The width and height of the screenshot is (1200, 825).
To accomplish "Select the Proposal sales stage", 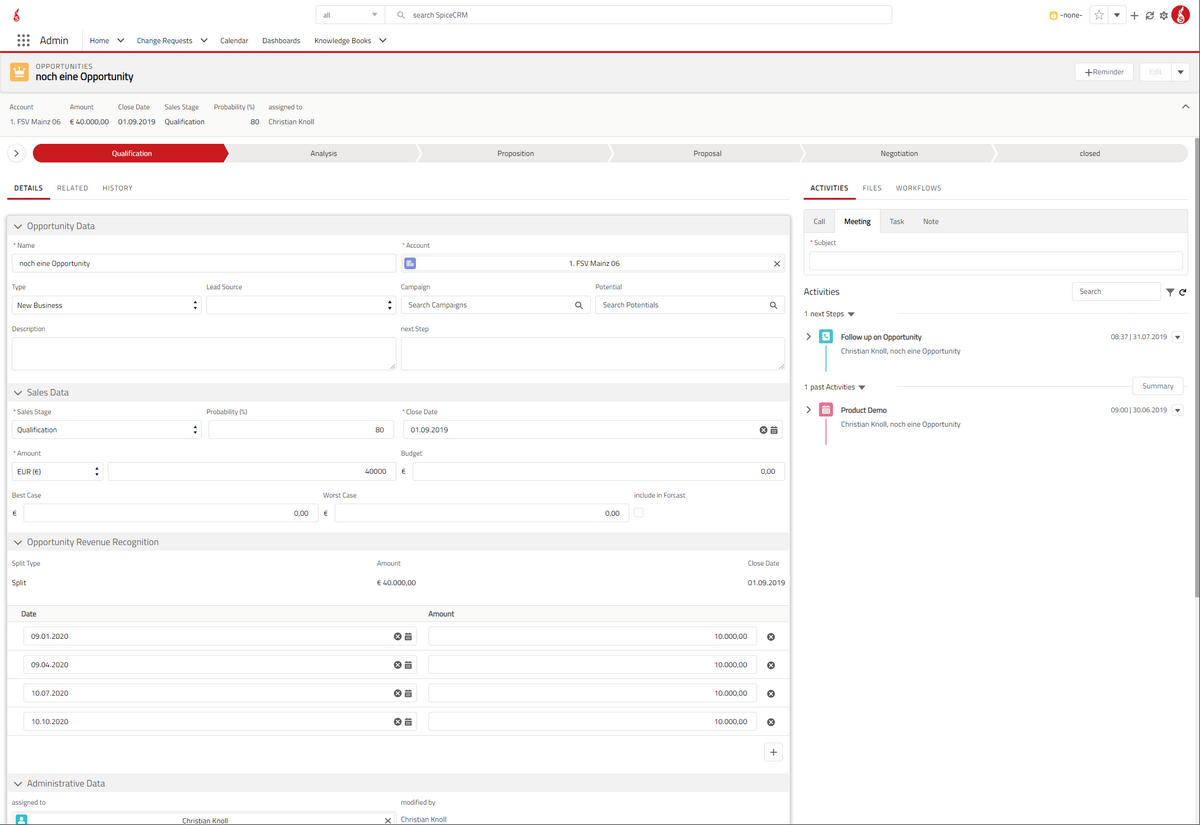I will pos(707,153).
